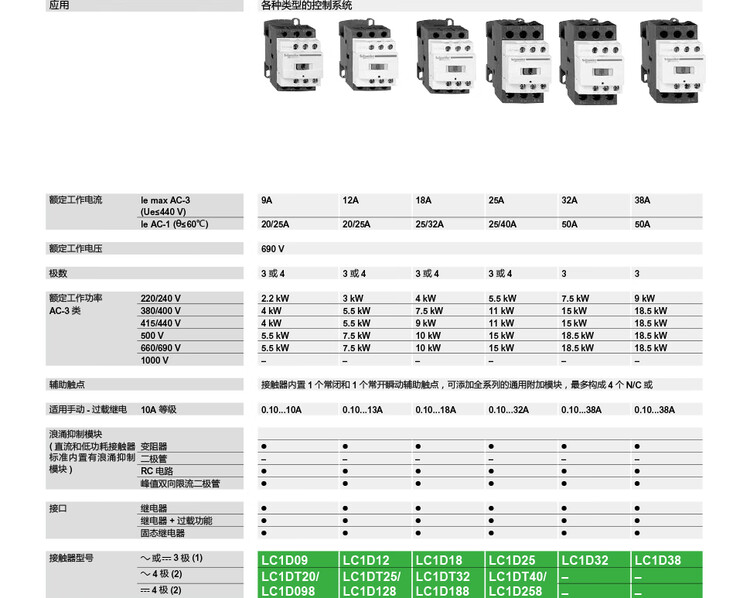Click the 继电器 + 过载功能 row label
The width and height of the screenshot is (750, 598).
[x=176, y=520]
